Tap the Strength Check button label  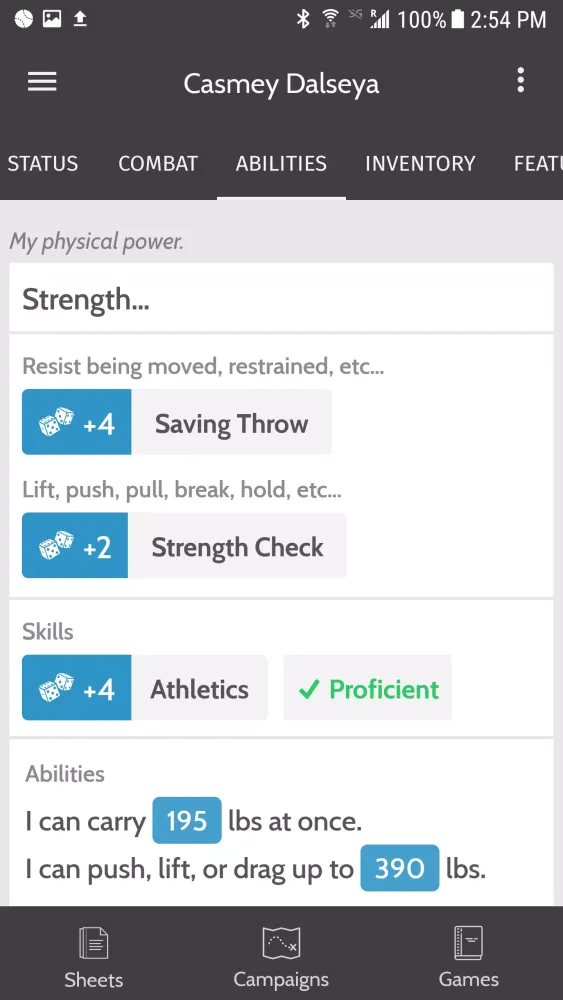click(237, 547)
